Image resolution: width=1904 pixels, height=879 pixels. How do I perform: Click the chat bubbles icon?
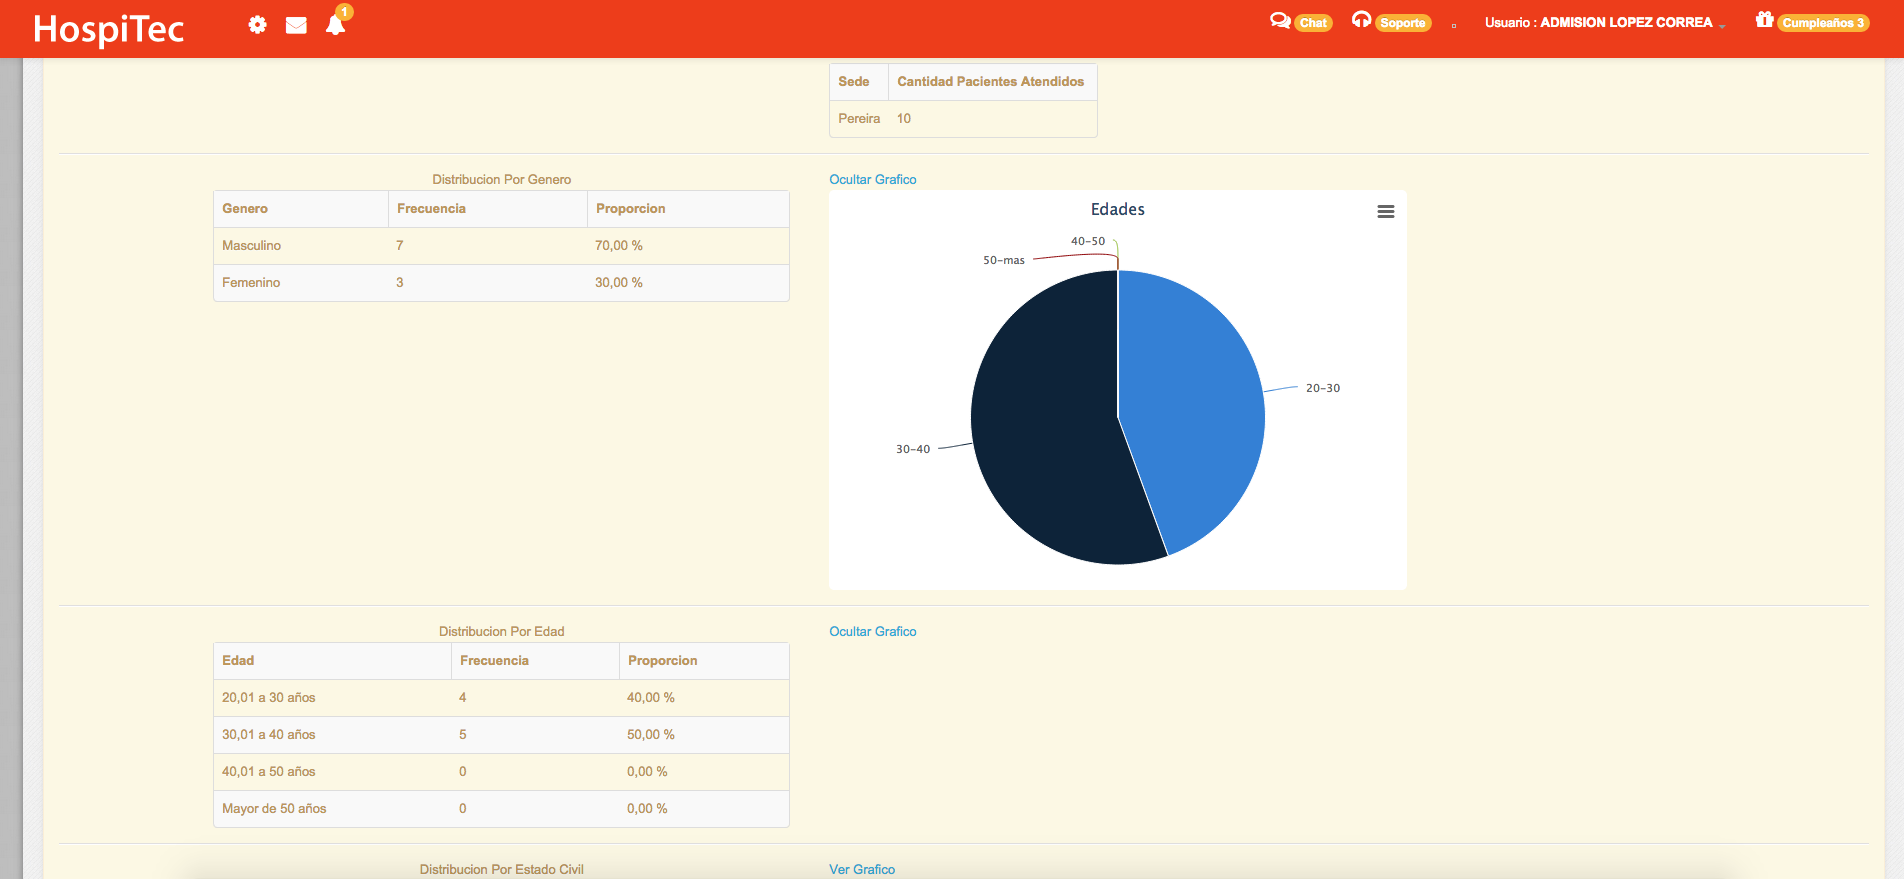(x=1279, y=21)
